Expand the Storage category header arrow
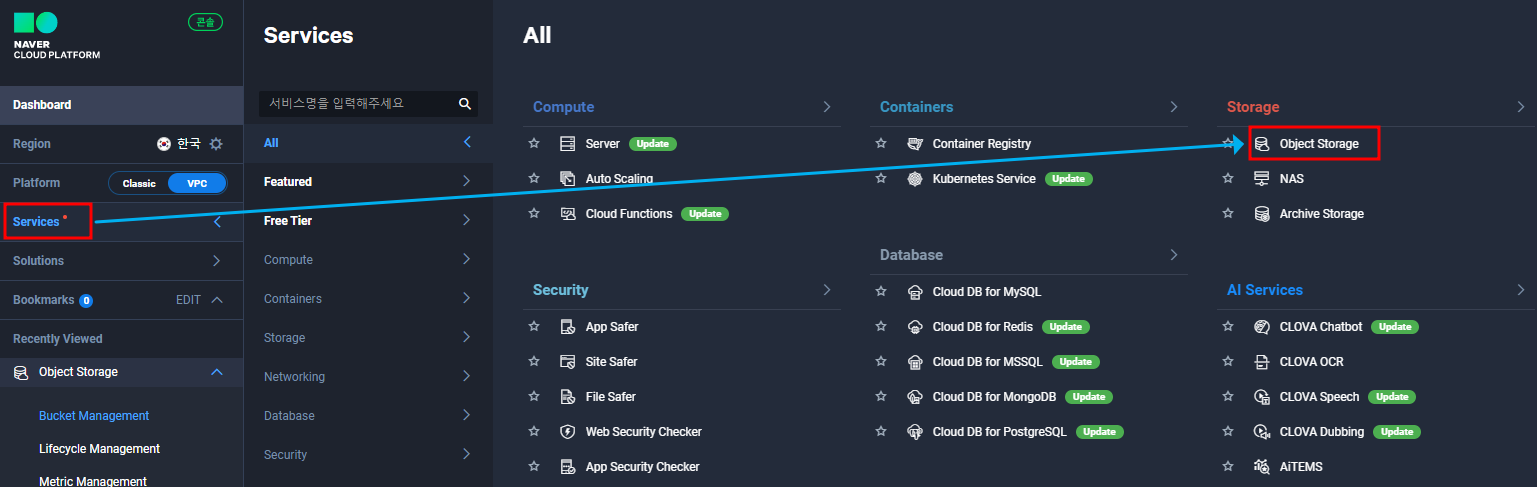This screenshot has height=487, width=1537. click(1521, 107)
